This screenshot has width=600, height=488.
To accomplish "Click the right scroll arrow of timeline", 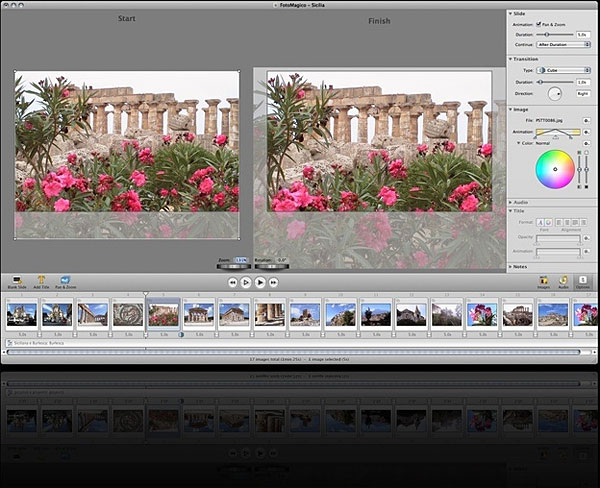I will [x=594, y=352].
